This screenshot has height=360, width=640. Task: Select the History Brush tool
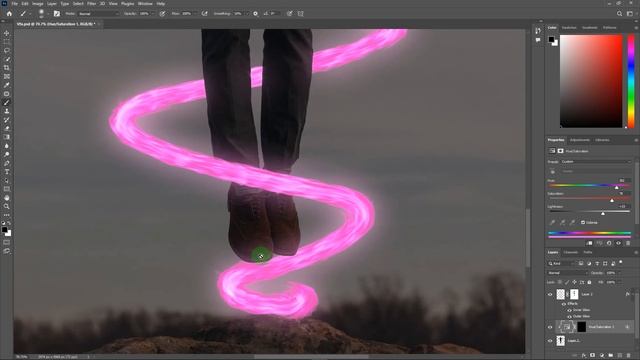click(x=7, y=120)
